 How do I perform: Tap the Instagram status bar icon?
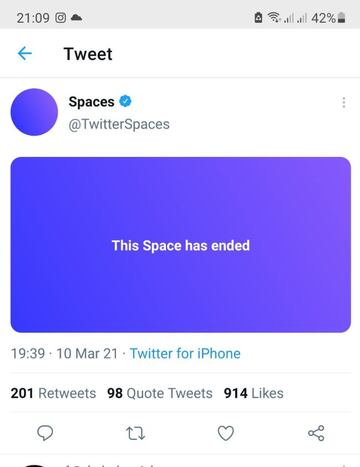coord(60,18)
